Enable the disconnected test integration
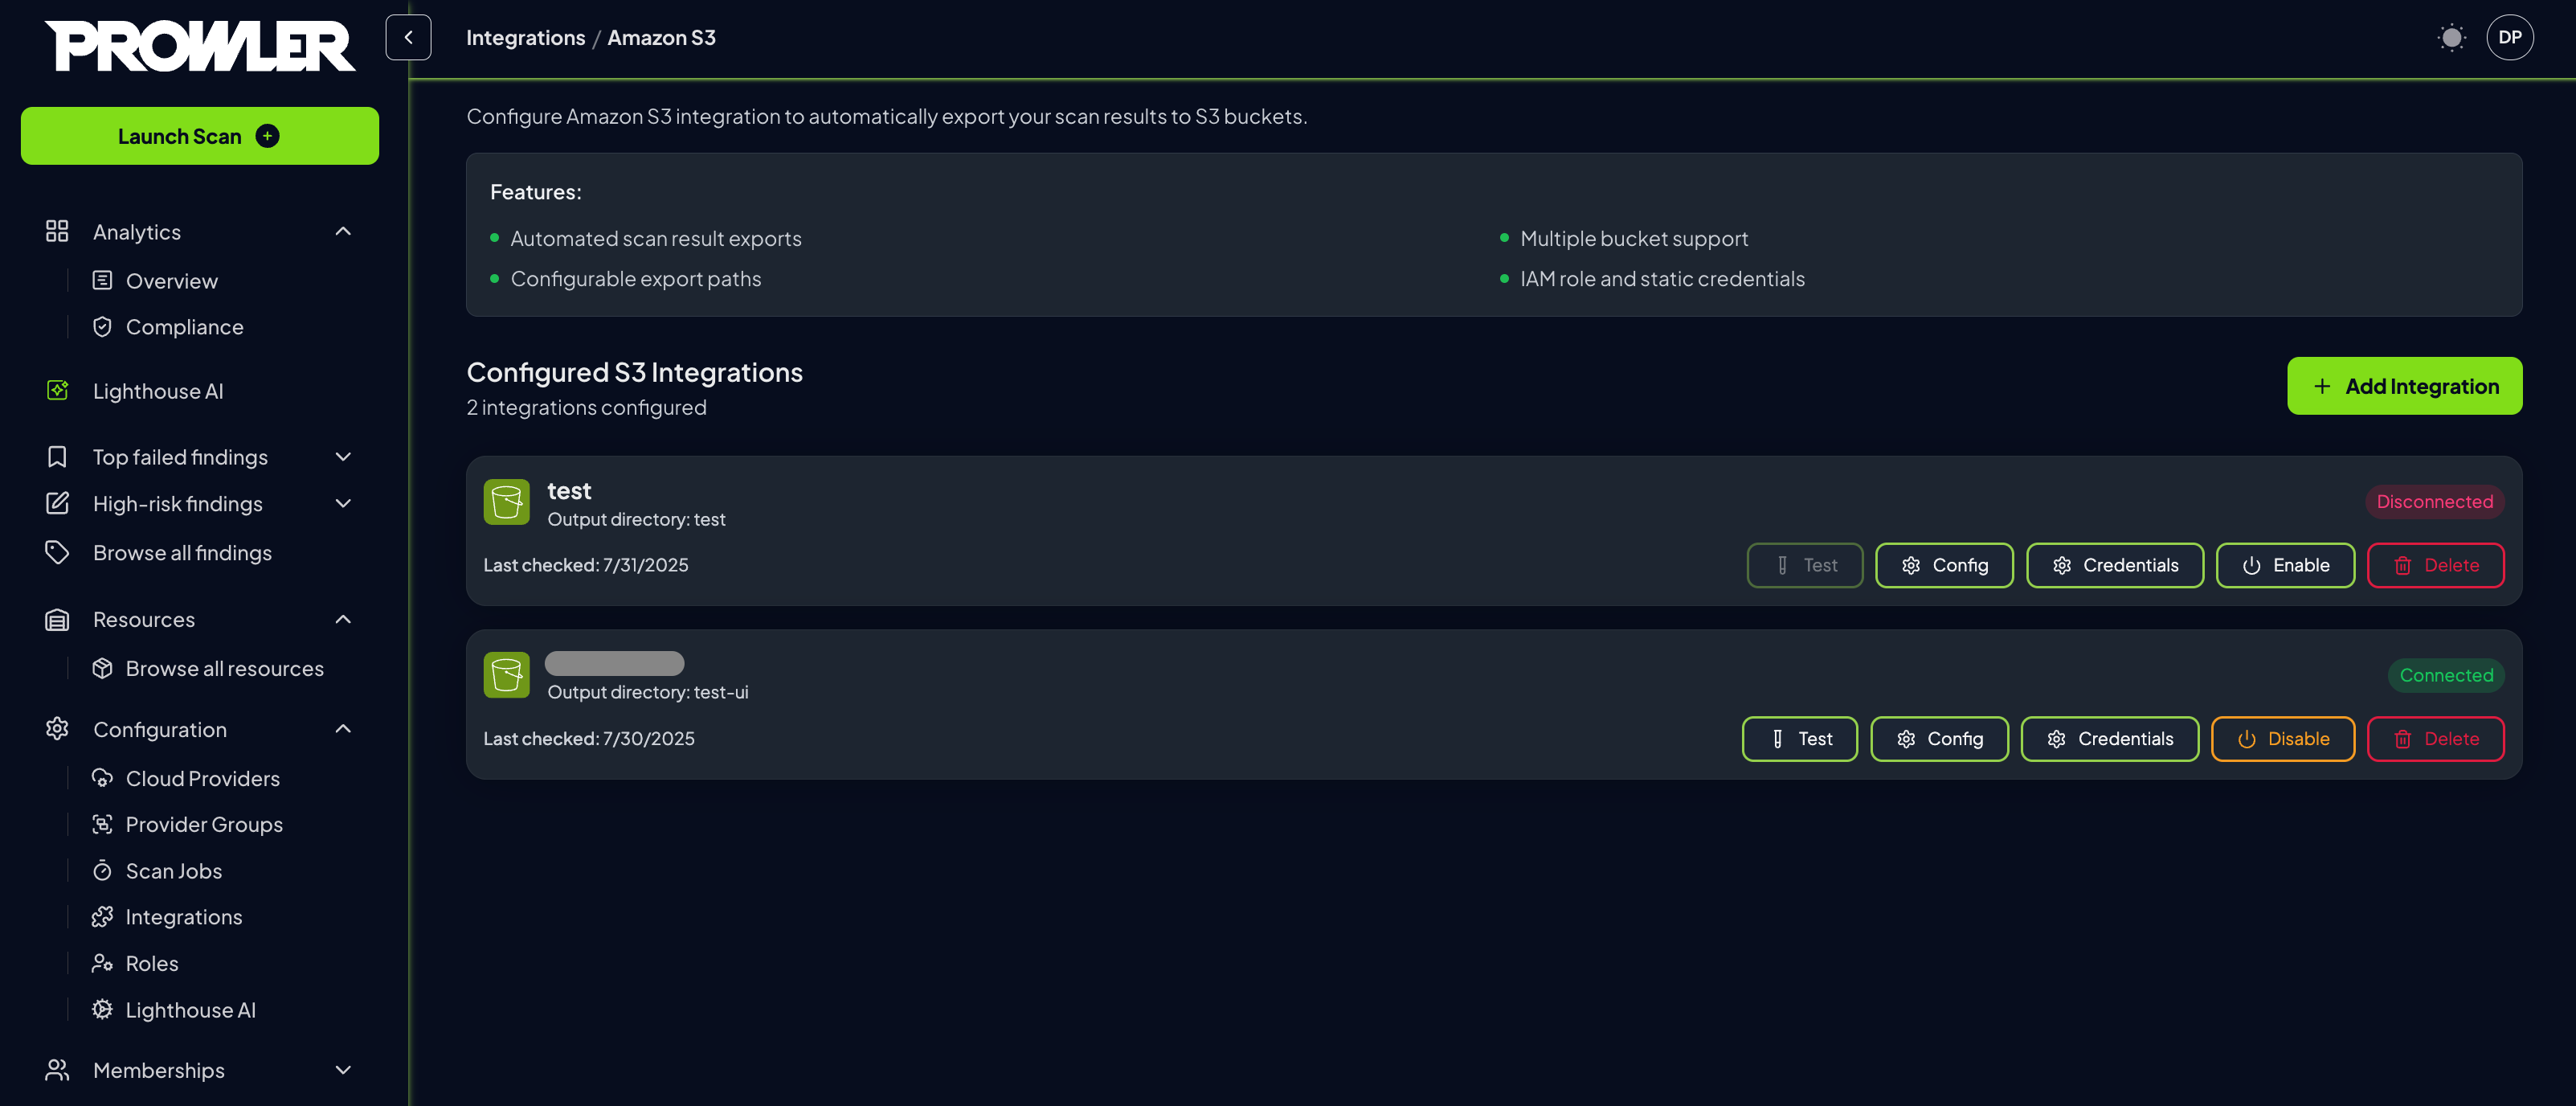The image size is (2576, 1106). 2285,565
